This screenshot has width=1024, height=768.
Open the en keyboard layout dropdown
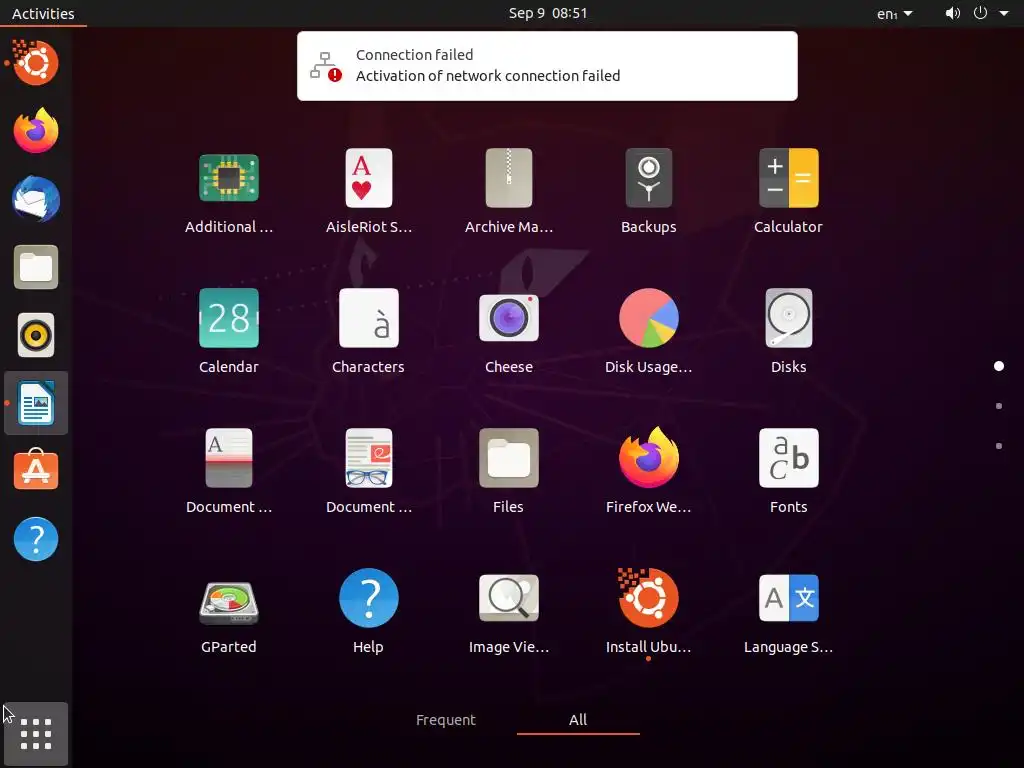(x=895, y=13)
